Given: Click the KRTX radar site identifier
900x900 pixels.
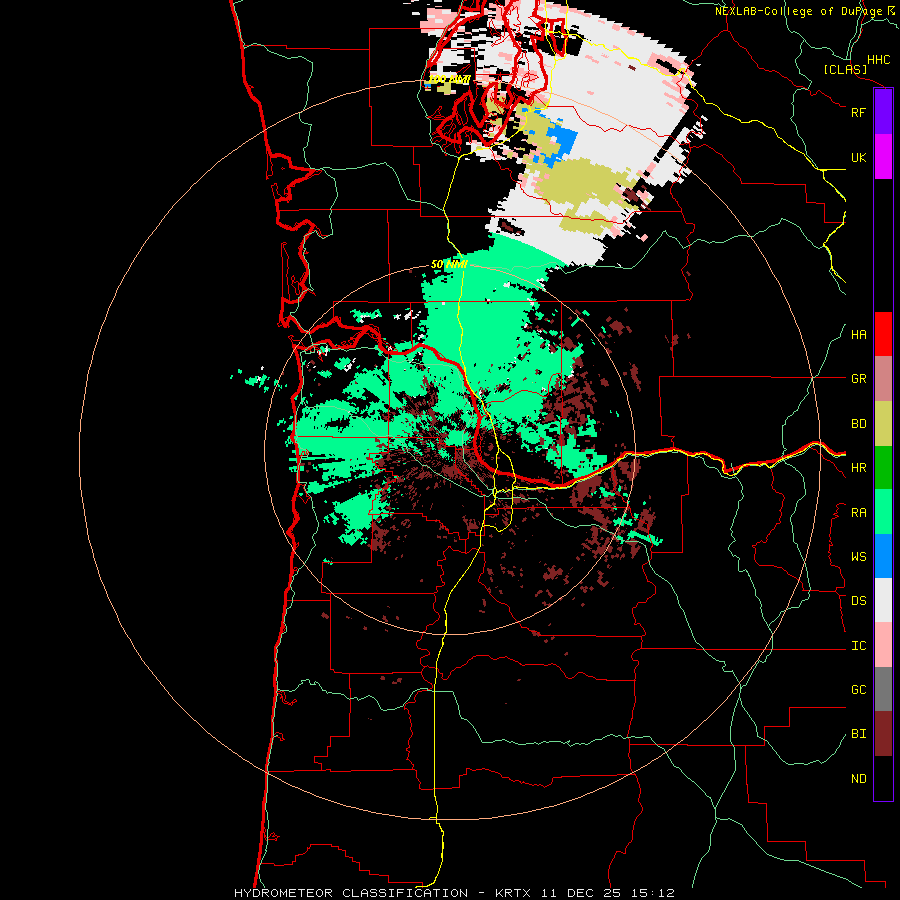Looking at the screenshot, I should (515, 893).
